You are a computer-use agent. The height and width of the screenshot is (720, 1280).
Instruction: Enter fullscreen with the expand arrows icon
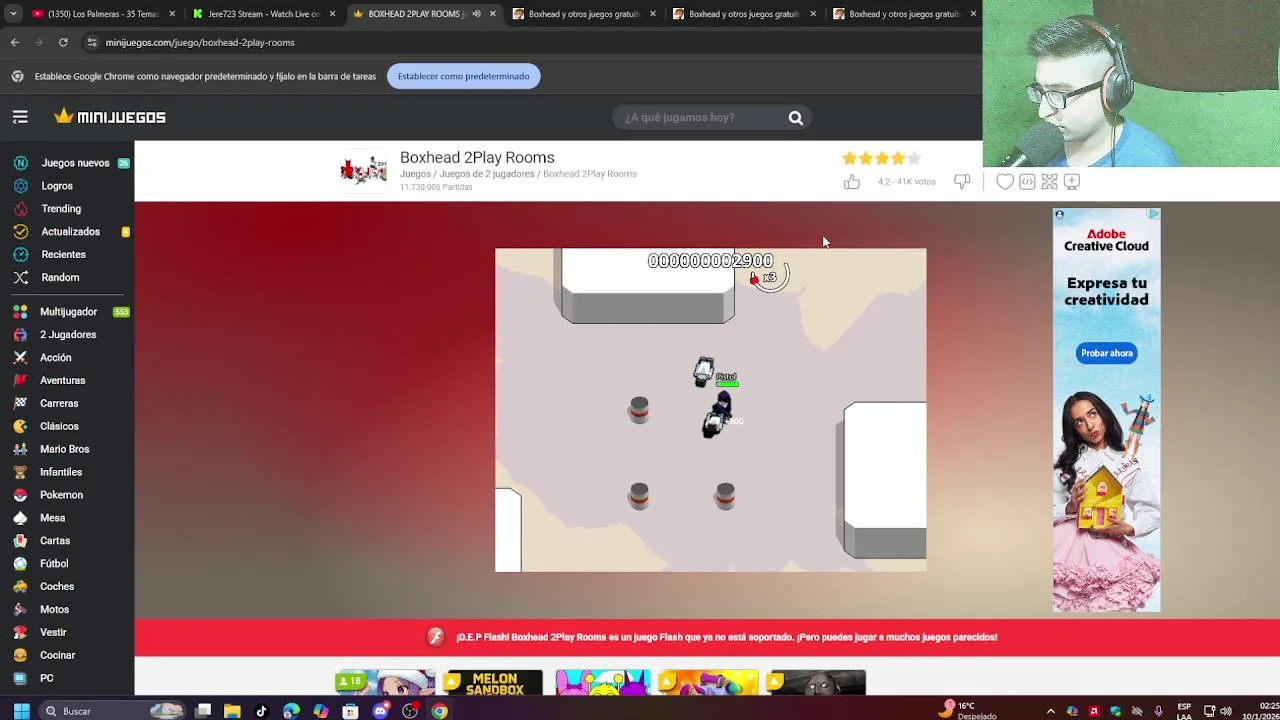[x=1049, y=181]
